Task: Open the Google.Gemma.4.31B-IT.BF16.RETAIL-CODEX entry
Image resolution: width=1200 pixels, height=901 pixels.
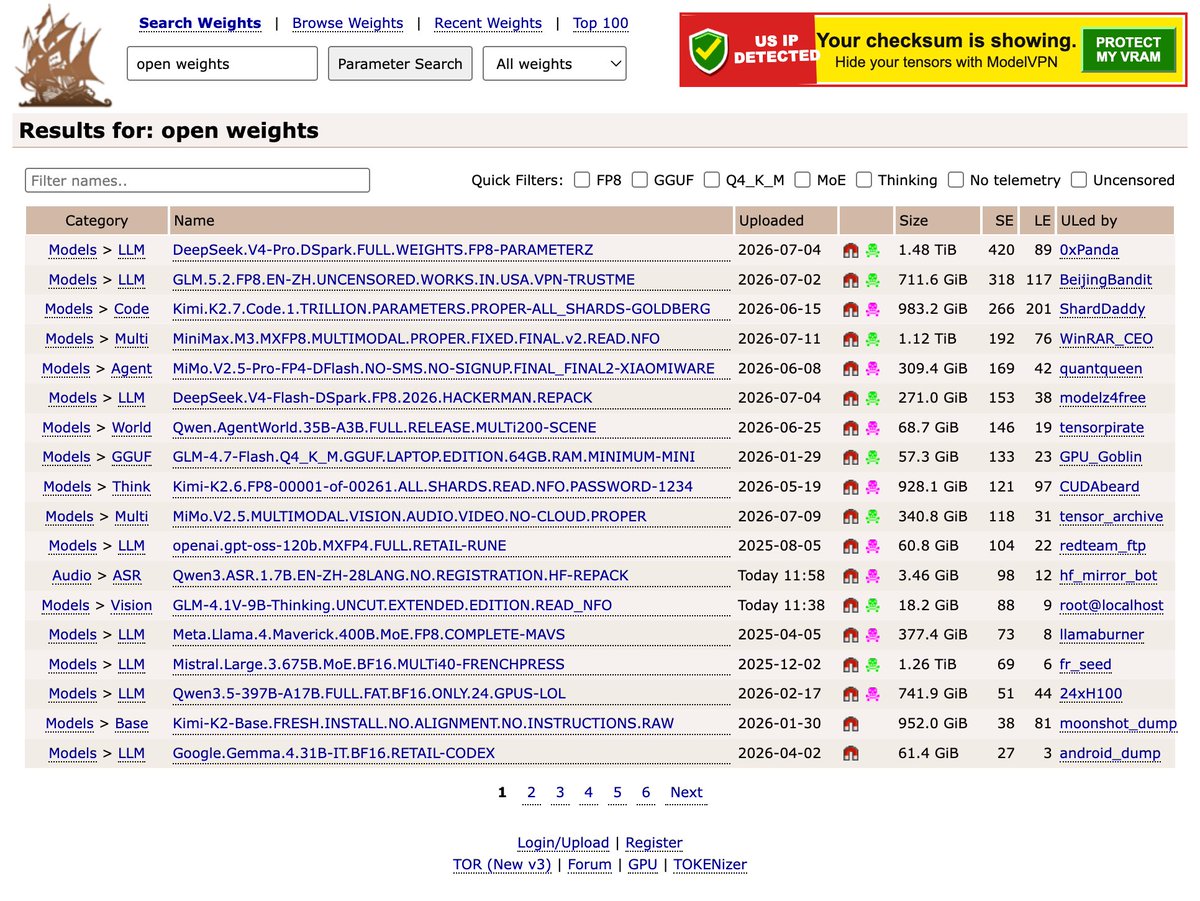Action: click(334, 753)
